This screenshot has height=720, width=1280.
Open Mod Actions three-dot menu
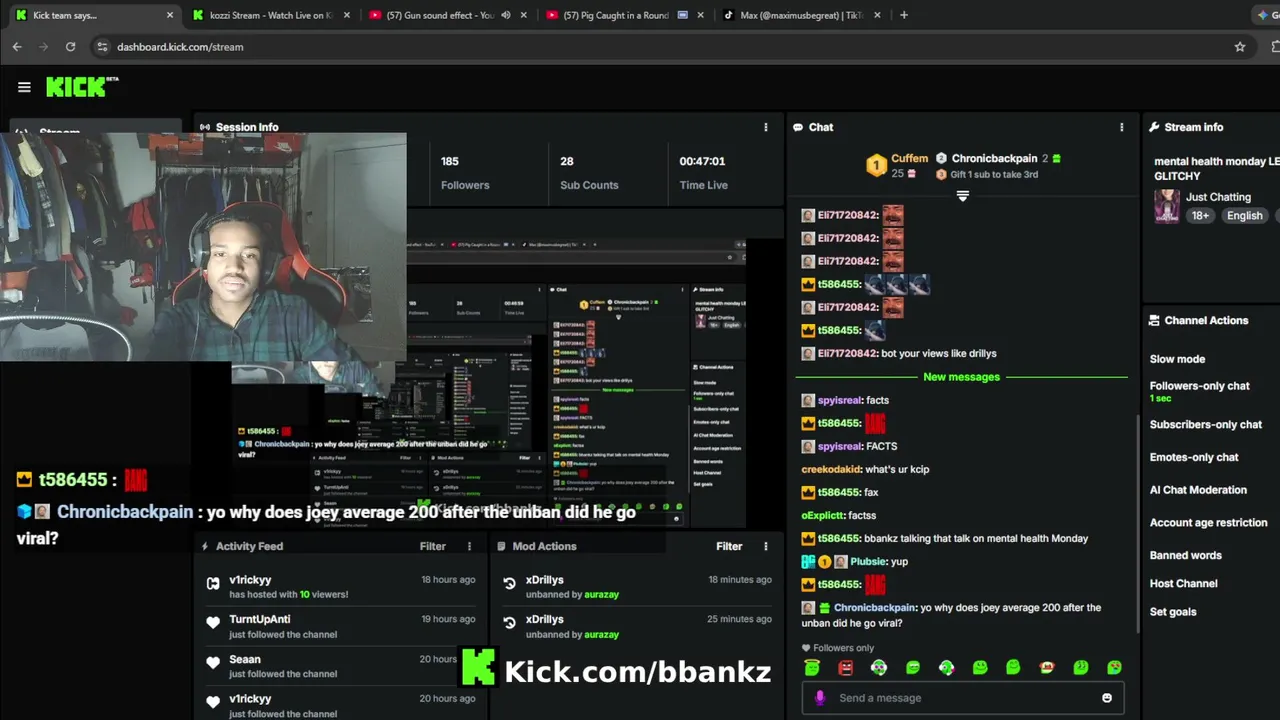[x=766, y=546]
